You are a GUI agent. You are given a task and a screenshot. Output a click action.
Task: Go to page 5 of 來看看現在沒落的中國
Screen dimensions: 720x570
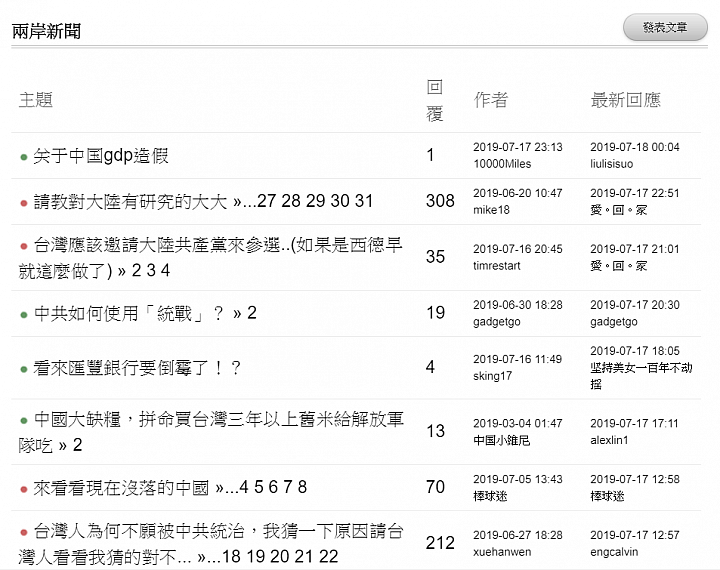259,487
